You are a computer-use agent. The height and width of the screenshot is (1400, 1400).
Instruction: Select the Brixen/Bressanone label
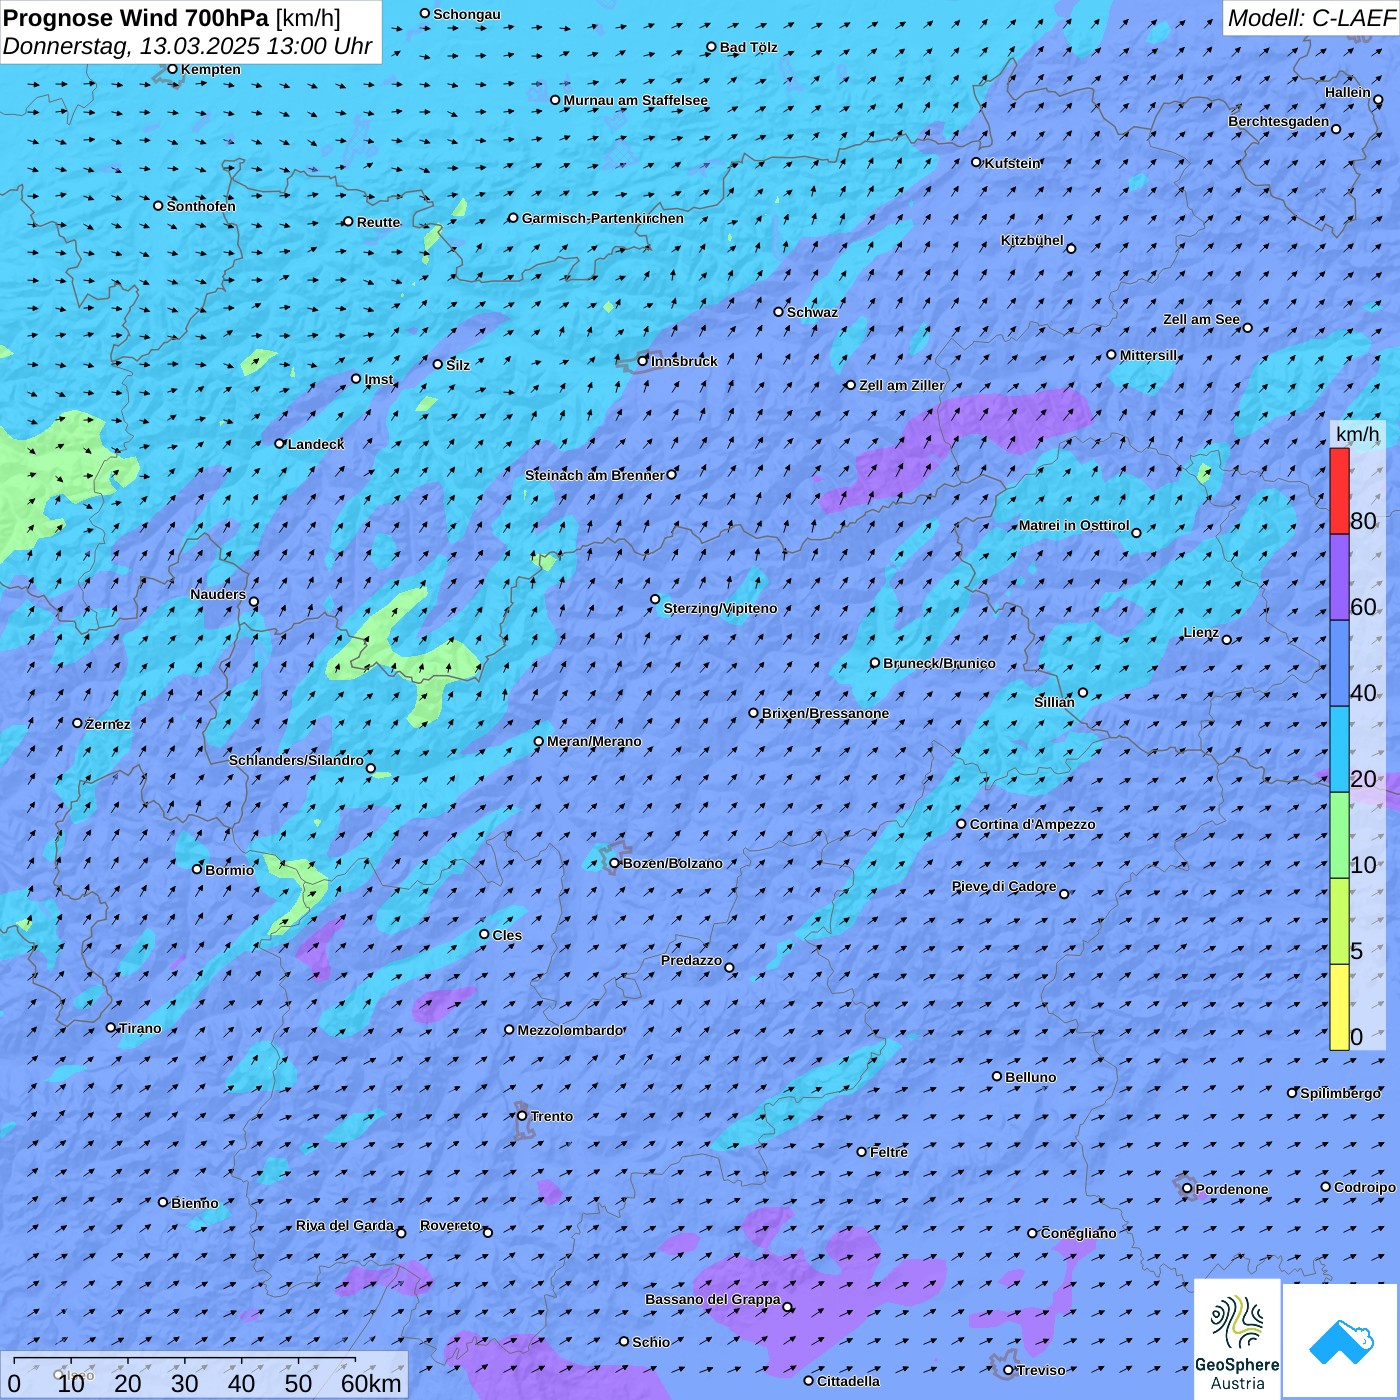(825, 713)
